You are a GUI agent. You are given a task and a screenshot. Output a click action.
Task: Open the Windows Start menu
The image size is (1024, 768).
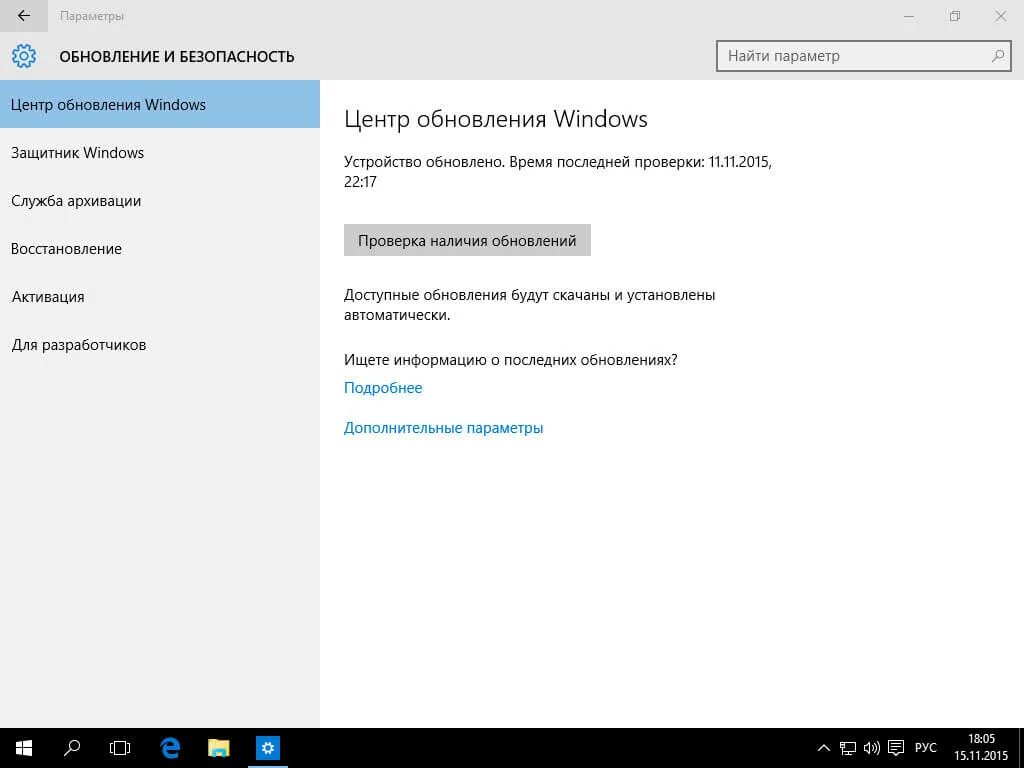pyautogui.click(x=24, y=748)
